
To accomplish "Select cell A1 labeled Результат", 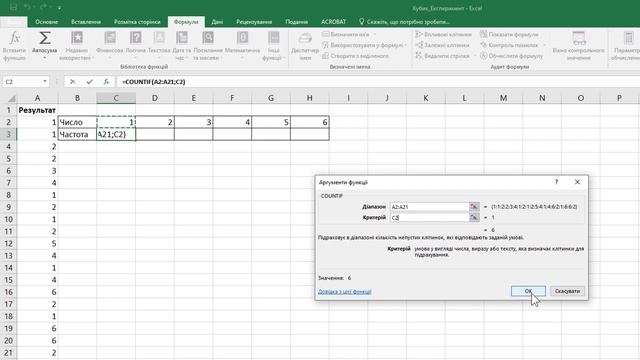I will [x=37, y=110].
